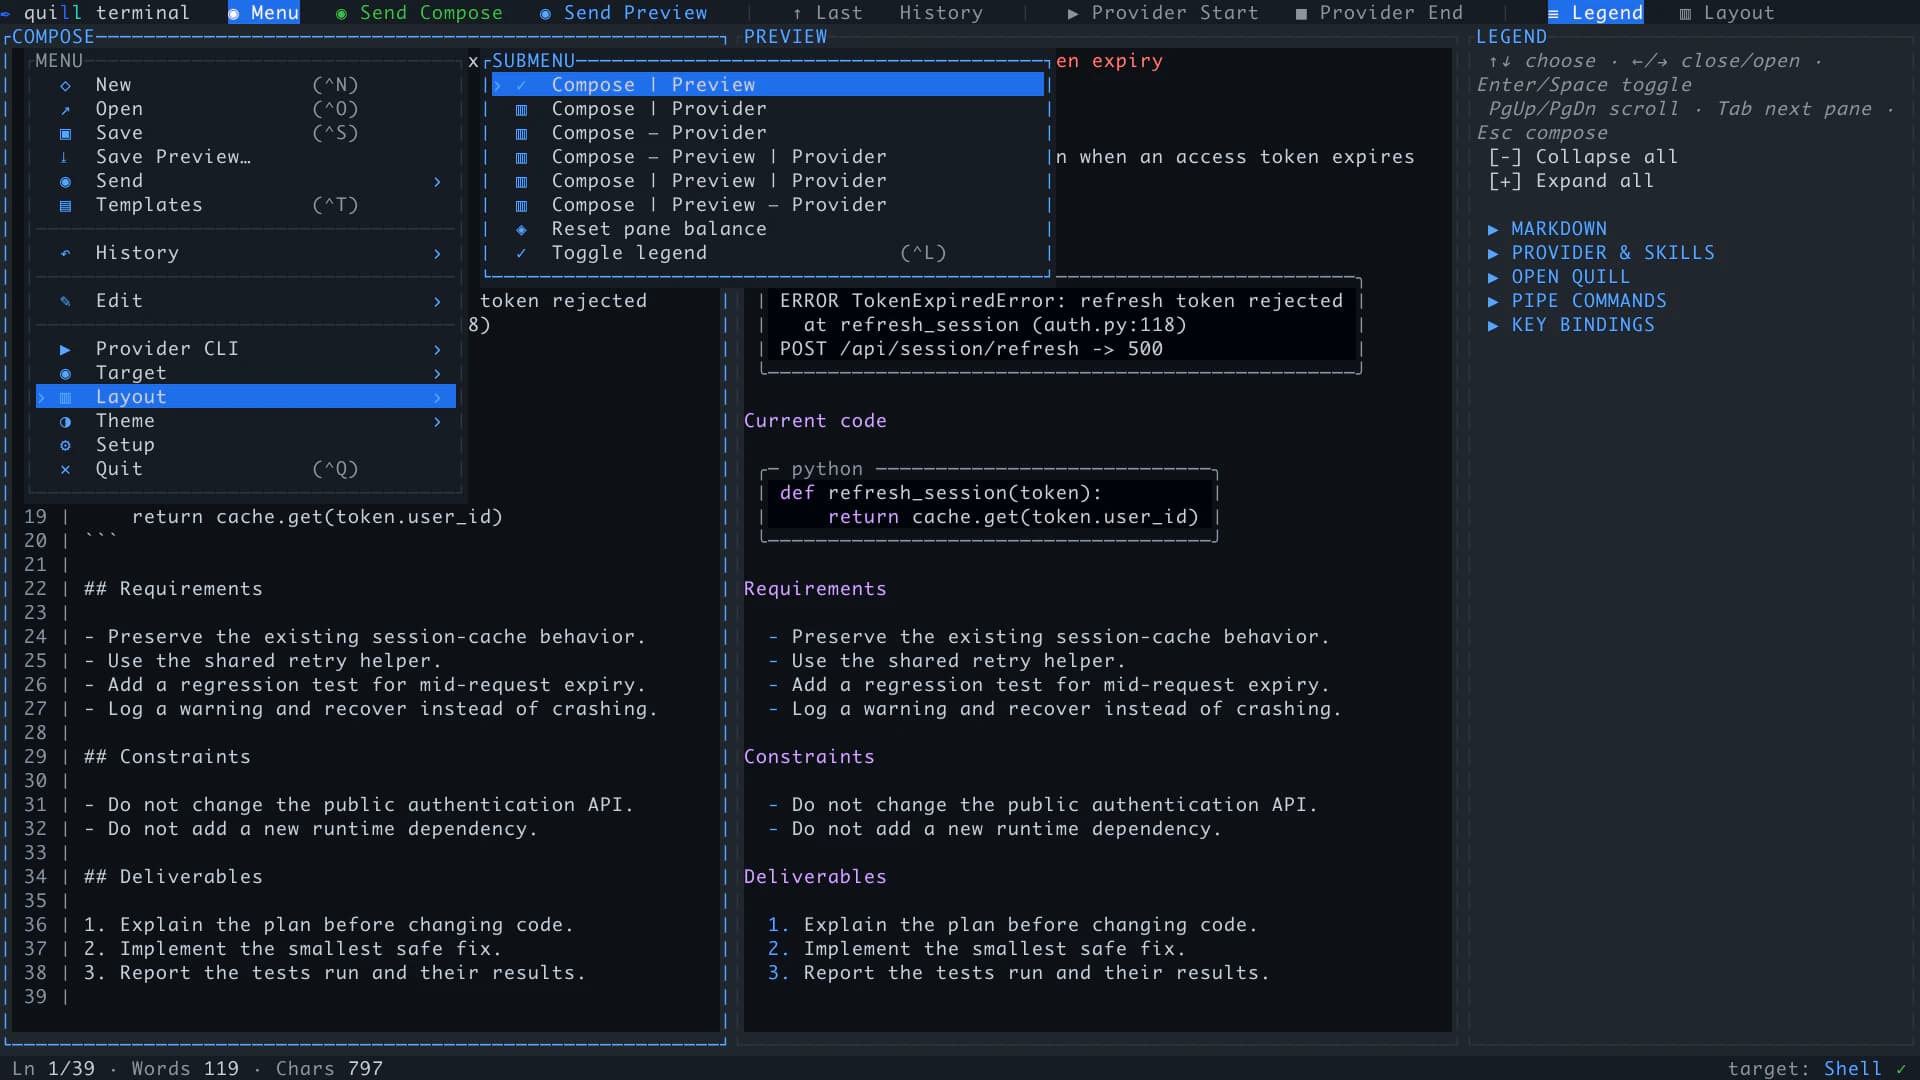Click the Save disk icon

coord(65,133)
